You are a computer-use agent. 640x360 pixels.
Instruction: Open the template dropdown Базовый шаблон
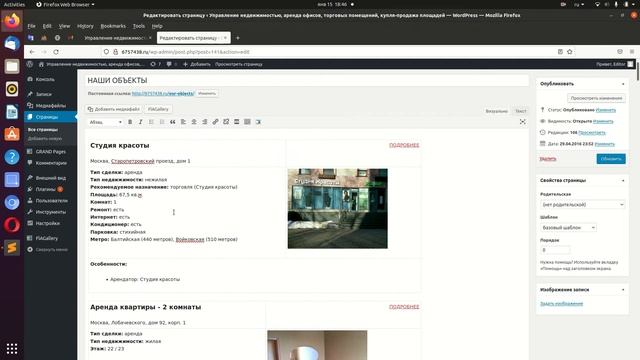[x=568, y=227]
